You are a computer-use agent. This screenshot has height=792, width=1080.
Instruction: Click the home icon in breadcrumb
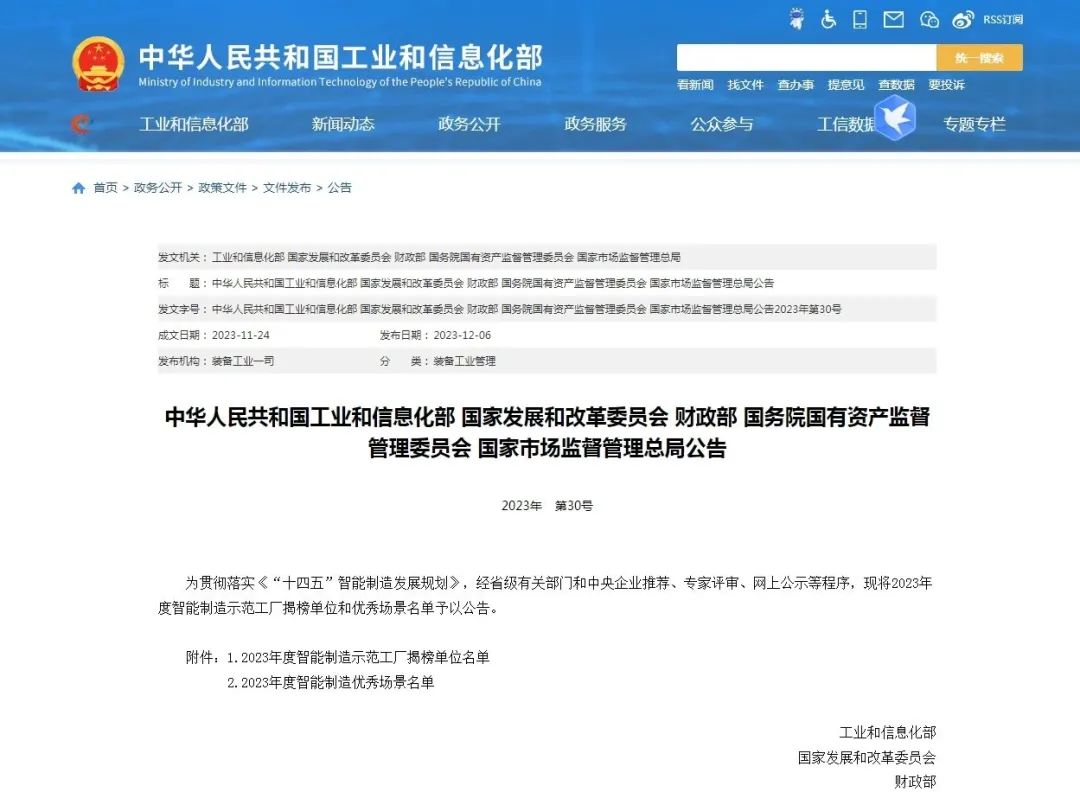point(78,188)
